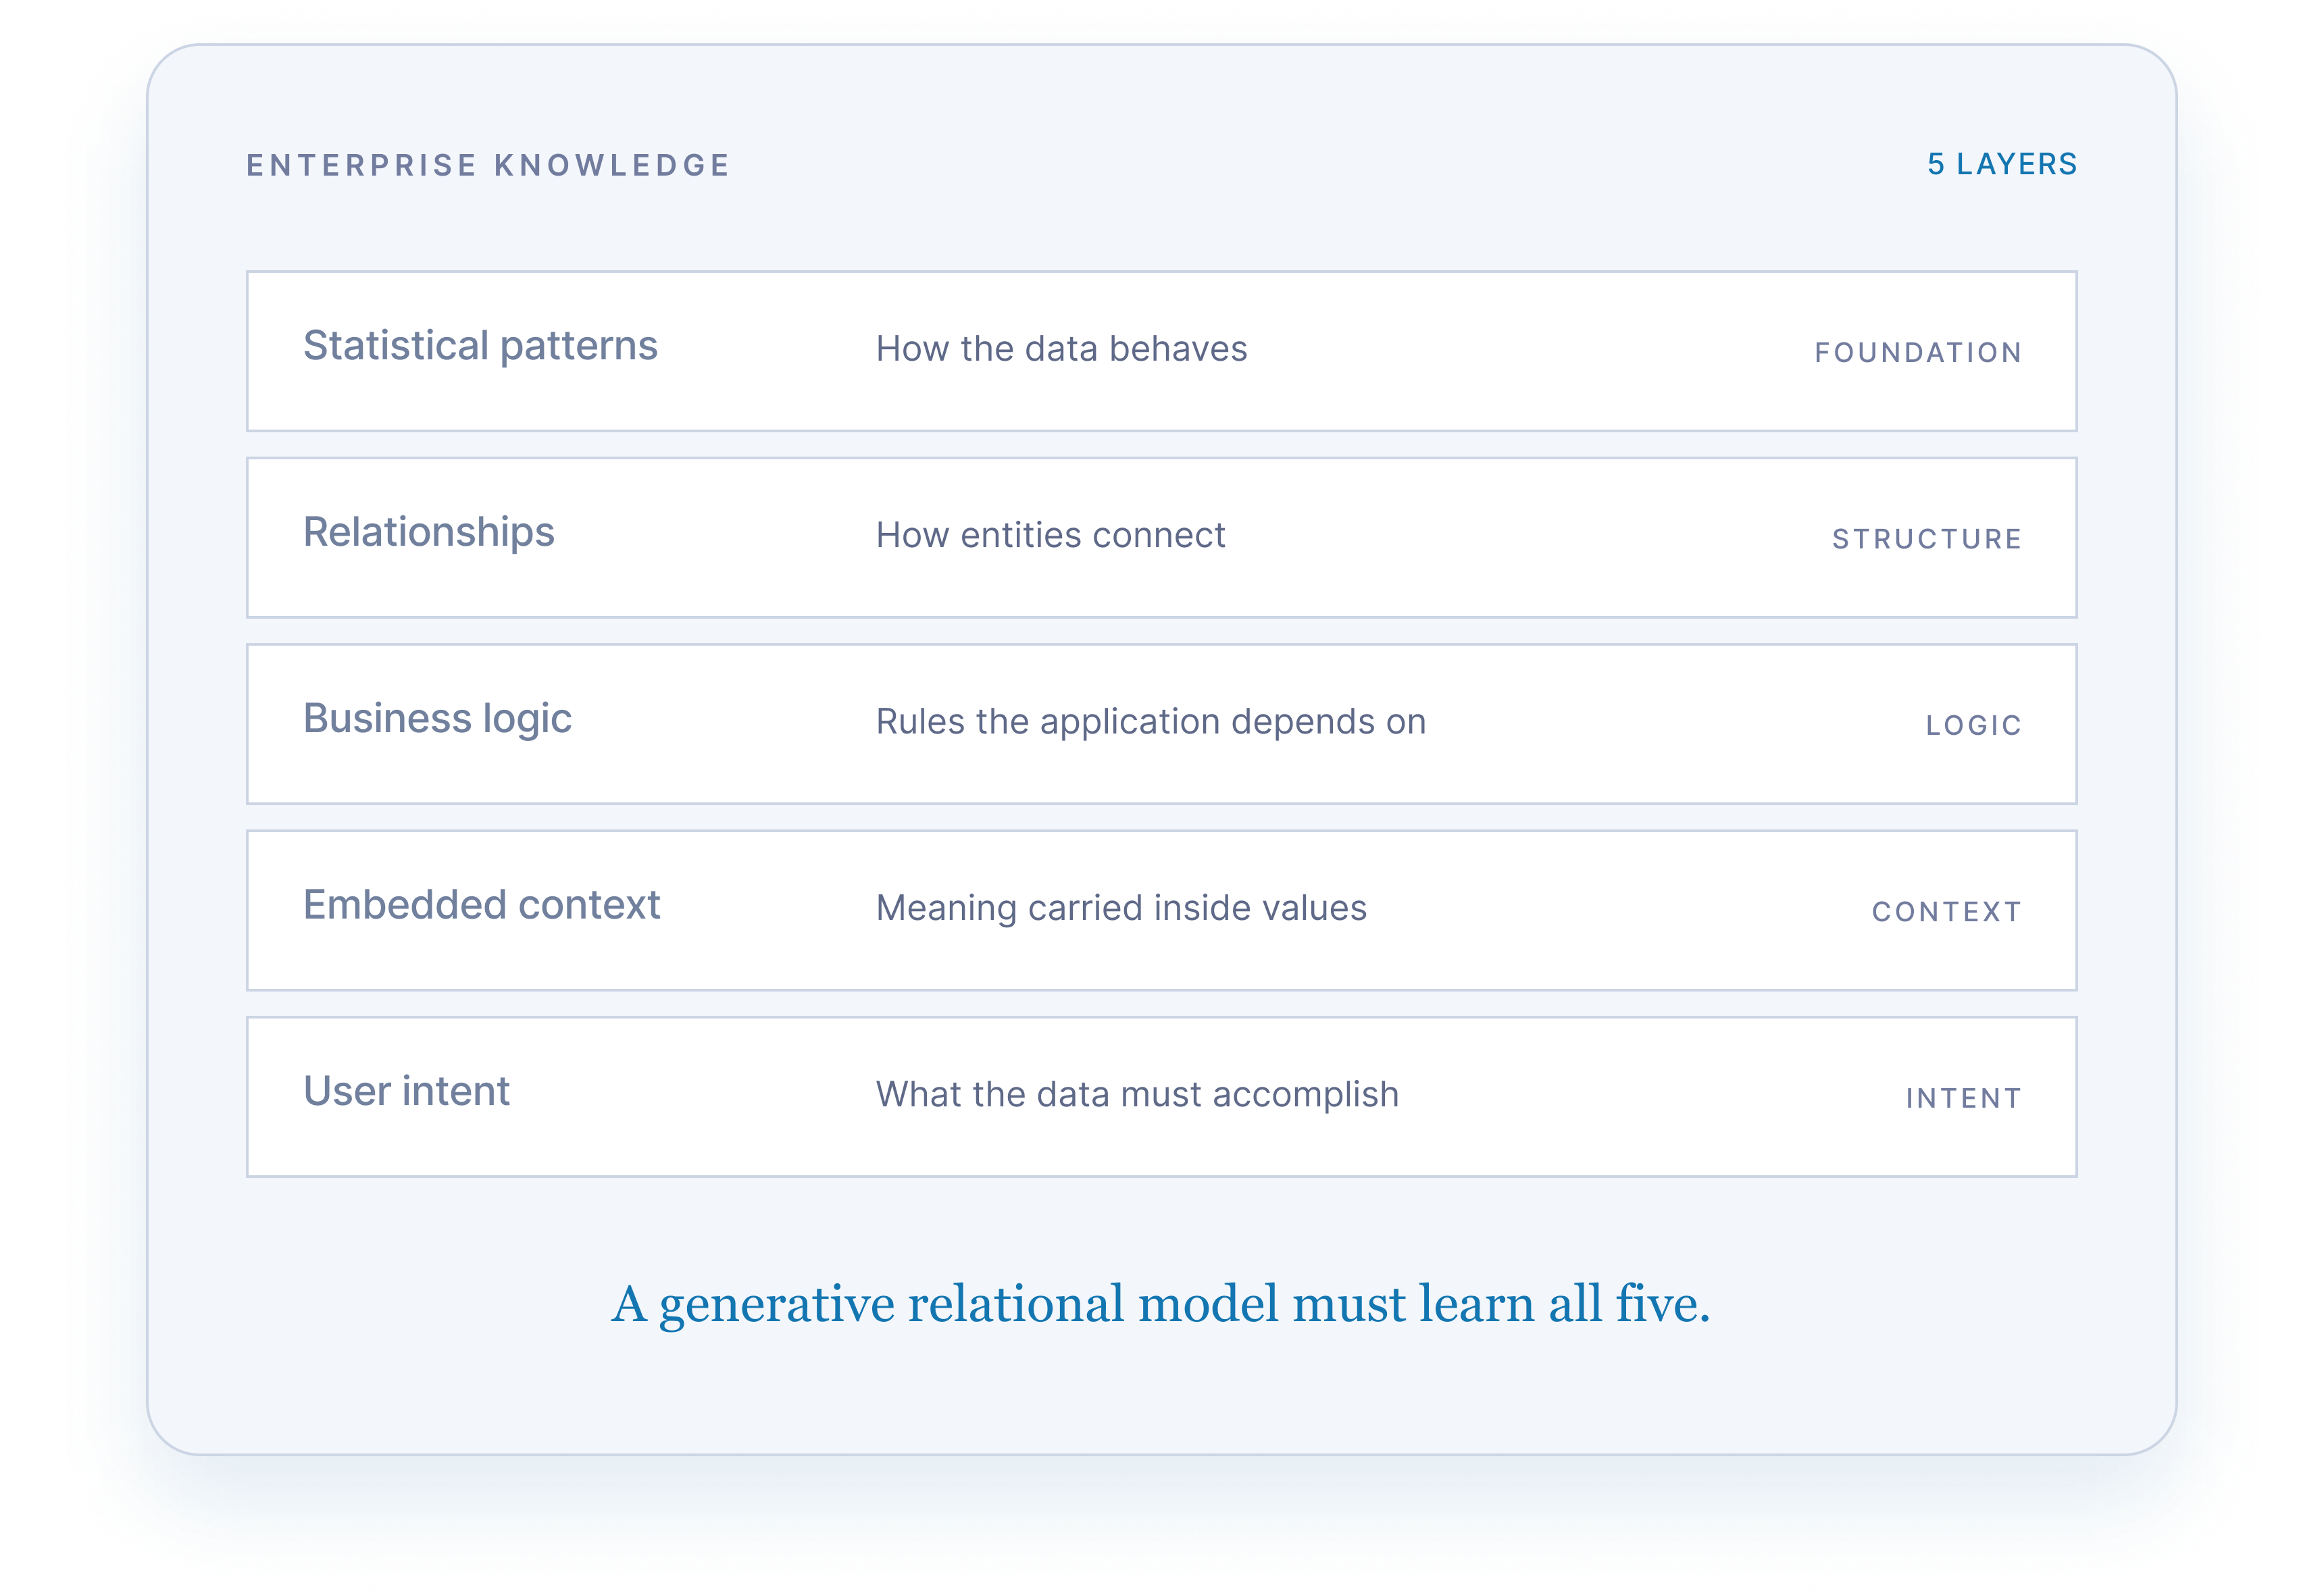Viewport: 2324px width, 1594px height.
Task: Click the 'INTENT' tag
Action: coord(1963,1098)
